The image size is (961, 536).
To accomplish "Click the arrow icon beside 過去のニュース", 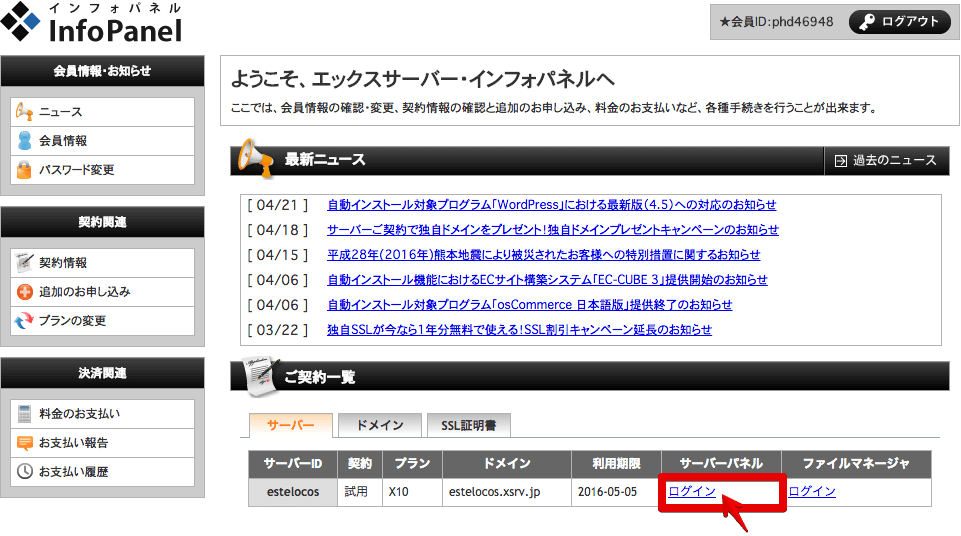I will tap(841, 160).
